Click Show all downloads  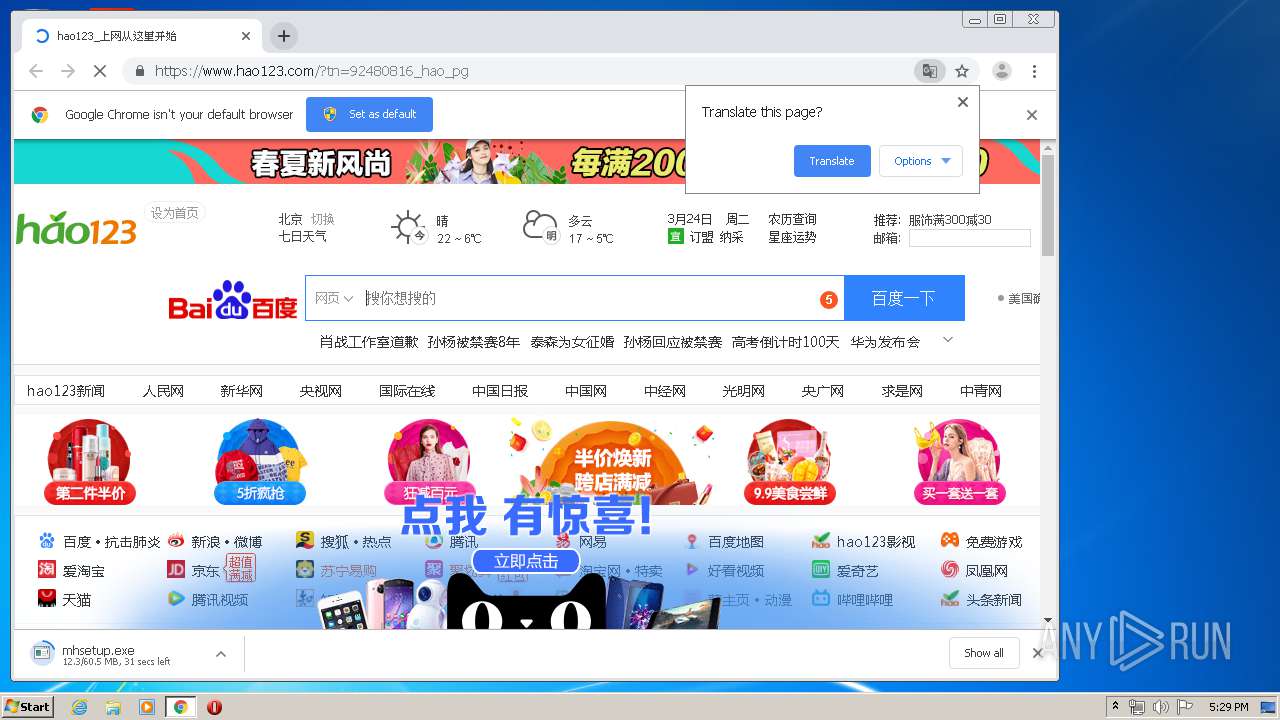pos(984,653)
